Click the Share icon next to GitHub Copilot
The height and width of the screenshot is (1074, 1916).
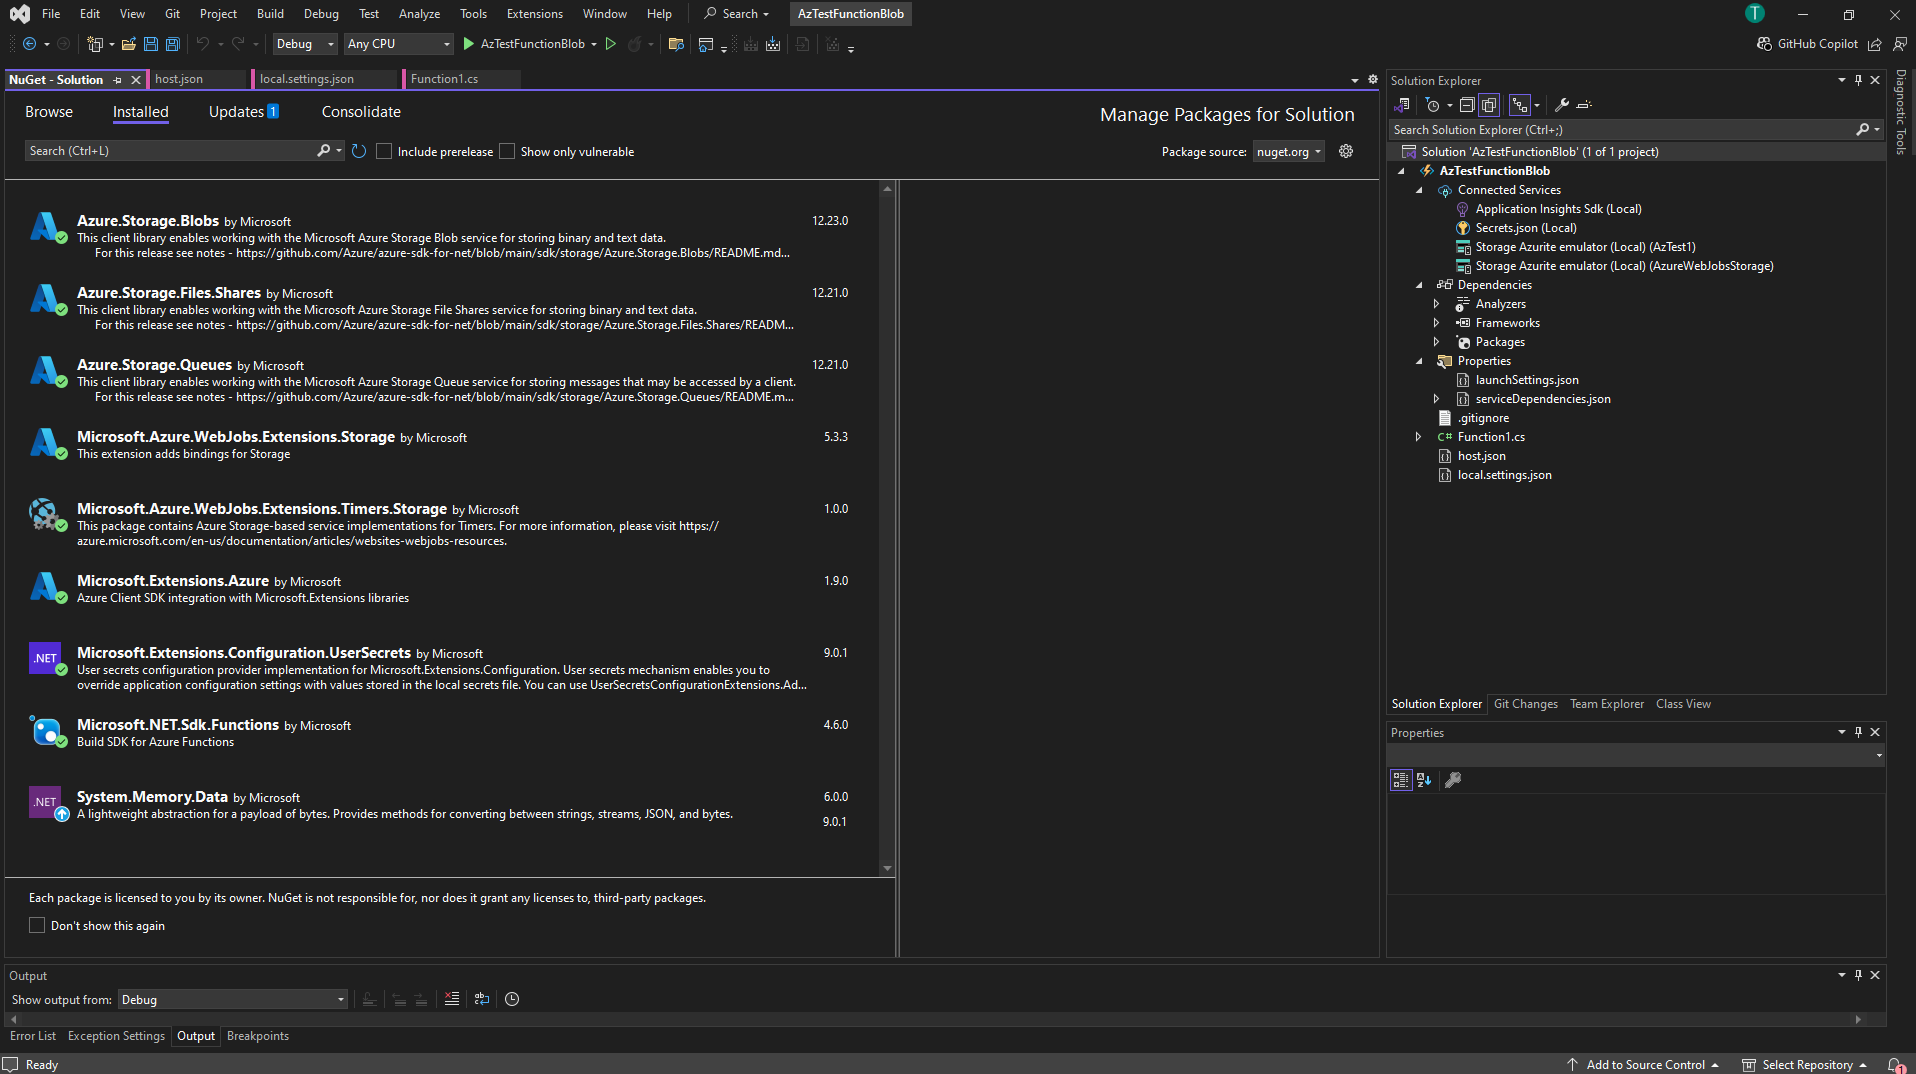(x=1875, y=44)
